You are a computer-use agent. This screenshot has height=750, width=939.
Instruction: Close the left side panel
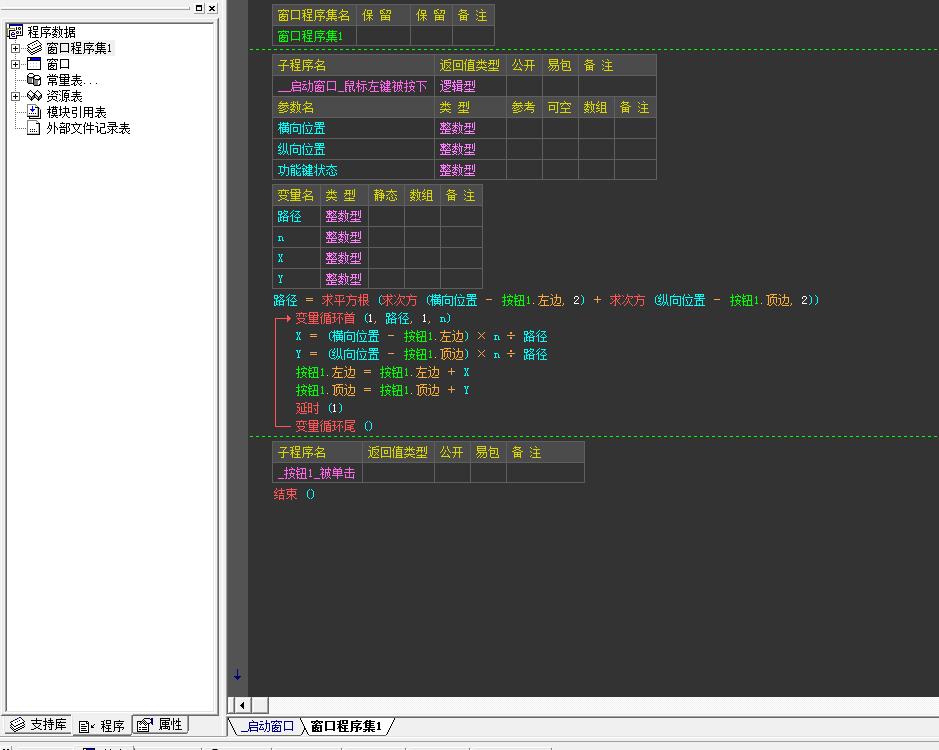pos(212,8)
